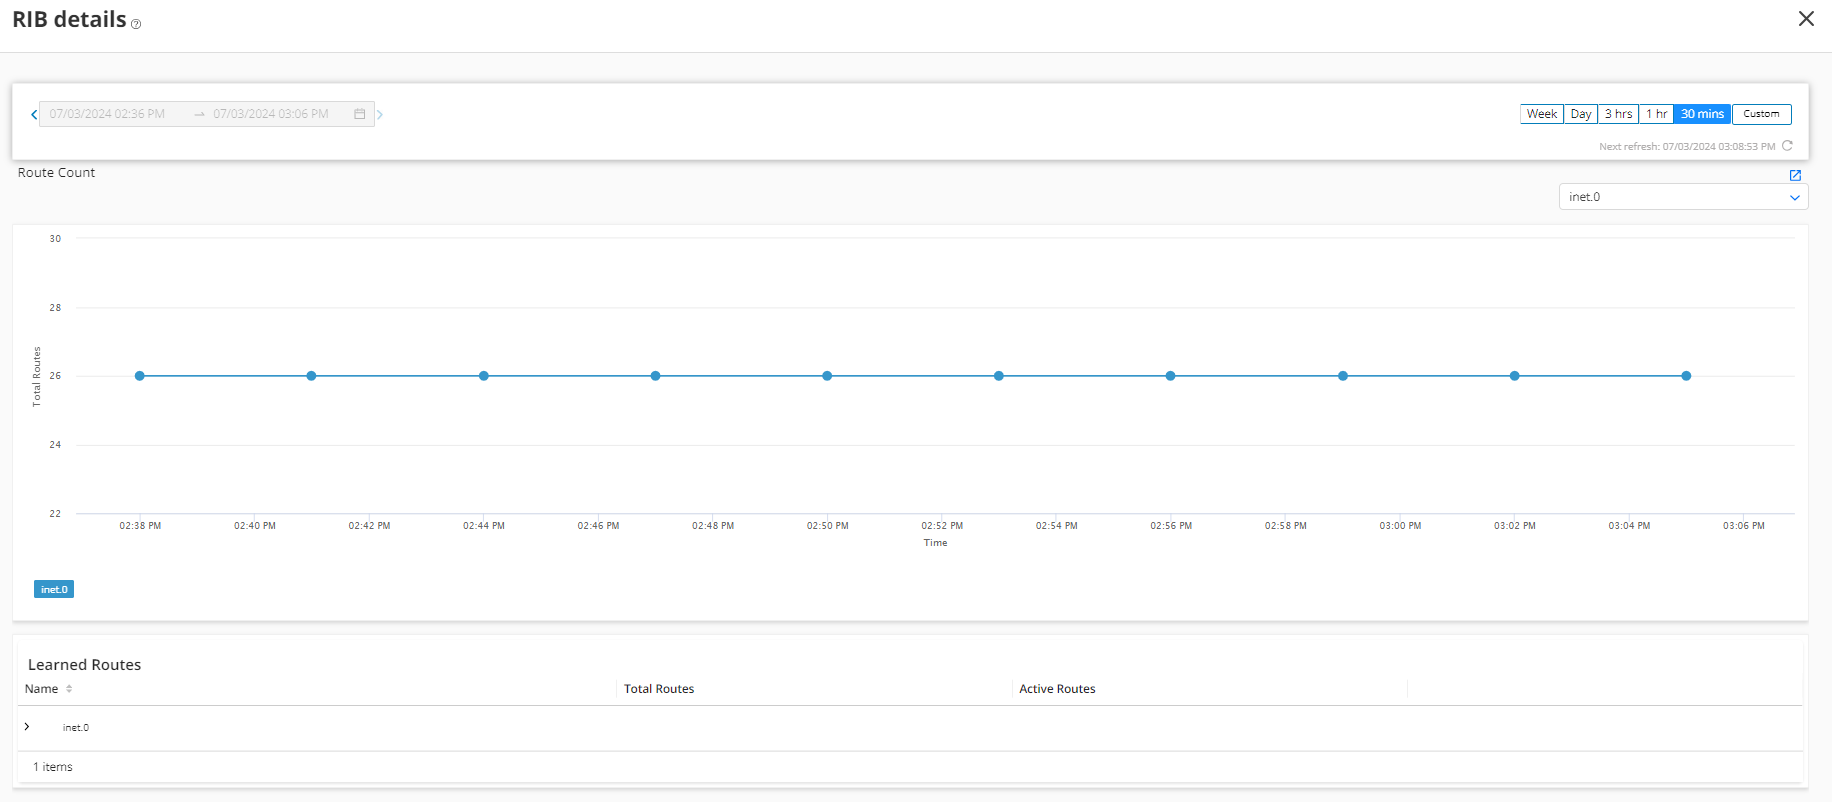Expand the inet.0 row in Learned Routes
This screenshot has height=802, width=1832.
(27, 727)
